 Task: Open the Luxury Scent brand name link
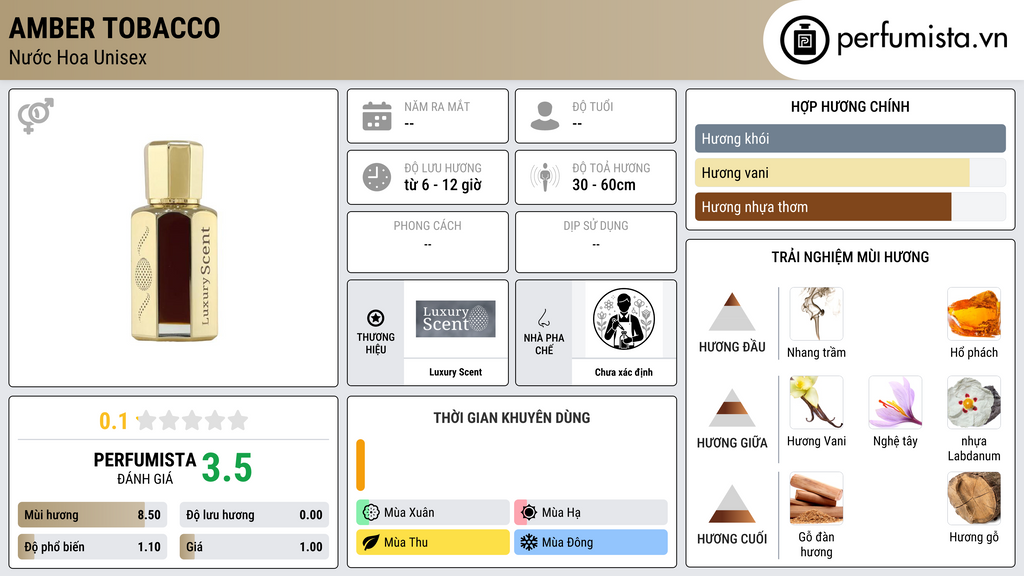[x=455, y=372]
